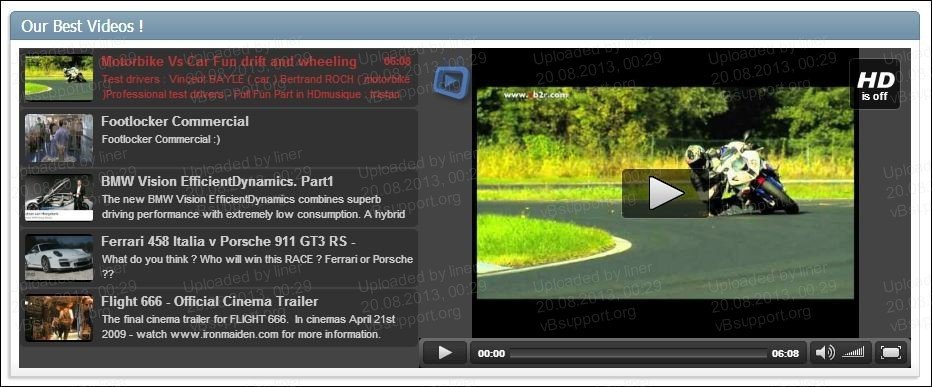Select the Ferrari 458 Italia v Porsche title
The image size is (932, 387).
coord(228,241)
